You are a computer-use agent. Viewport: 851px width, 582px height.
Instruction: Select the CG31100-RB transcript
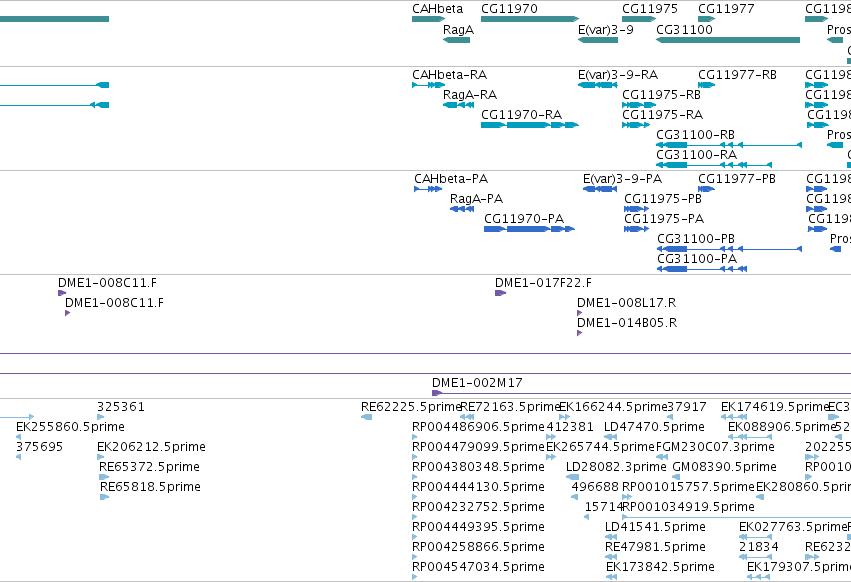click(x=729, y=145)
